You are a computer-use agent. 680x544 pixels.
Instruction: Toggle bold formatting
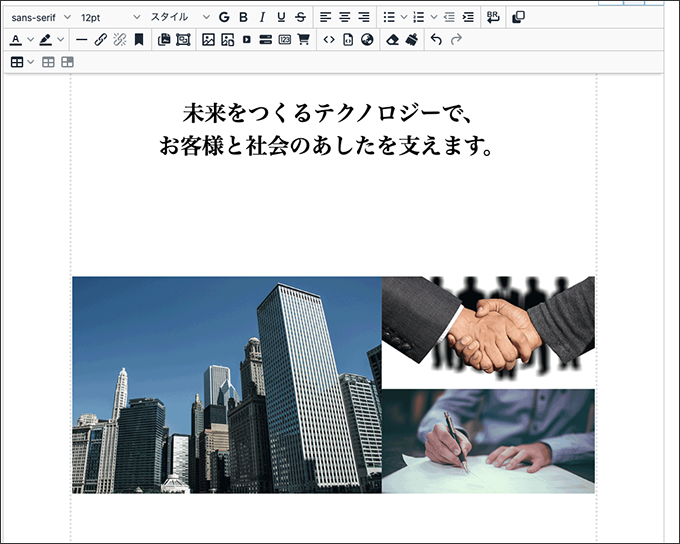click(243, 17)
